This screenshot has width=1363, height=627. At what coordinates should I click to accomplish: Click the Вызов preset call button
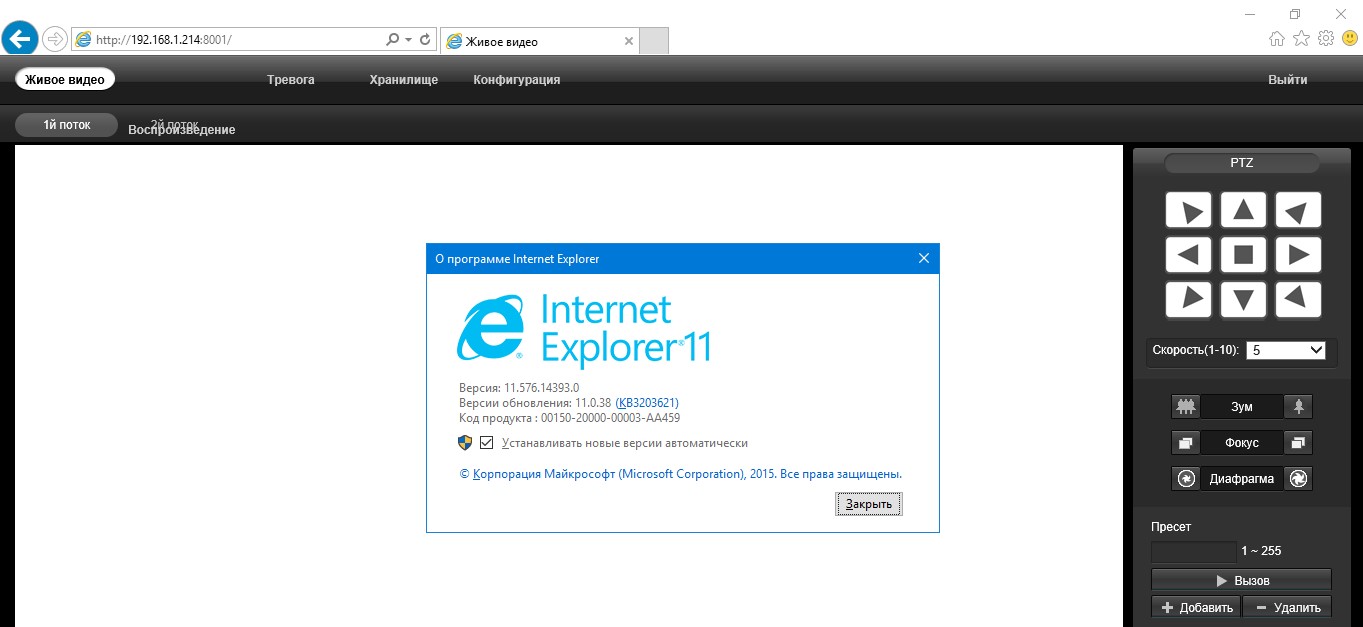tap(1241, 580)
